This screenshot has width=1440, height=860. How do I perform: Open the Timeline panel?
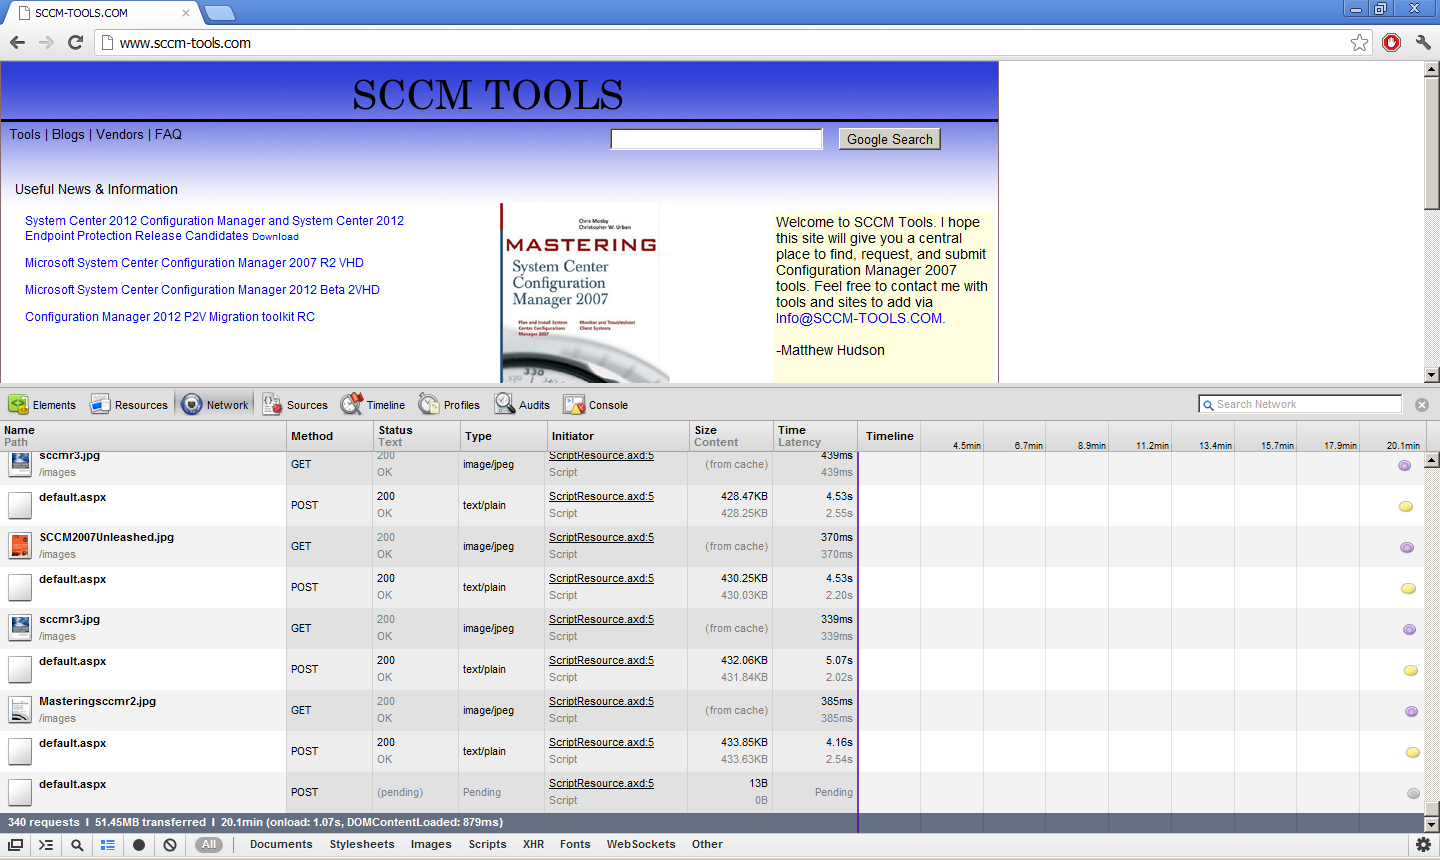point(373,405)
